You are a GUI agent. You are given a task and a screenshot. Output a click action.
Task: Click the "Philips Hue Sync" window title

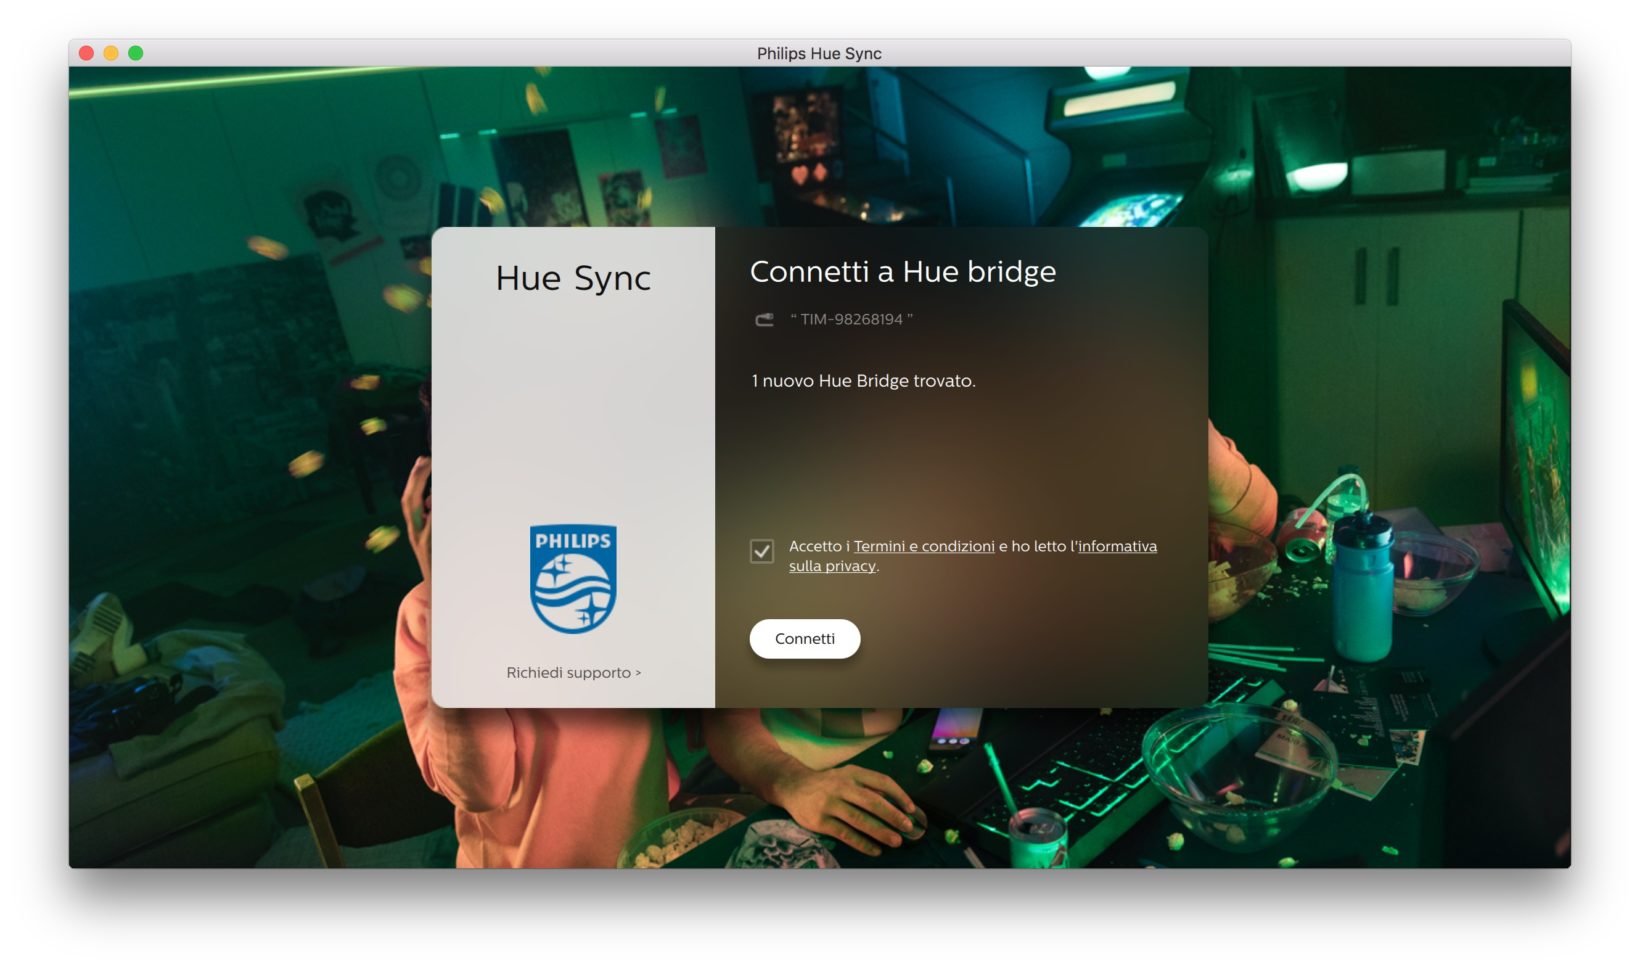click(x=819, y=54)
